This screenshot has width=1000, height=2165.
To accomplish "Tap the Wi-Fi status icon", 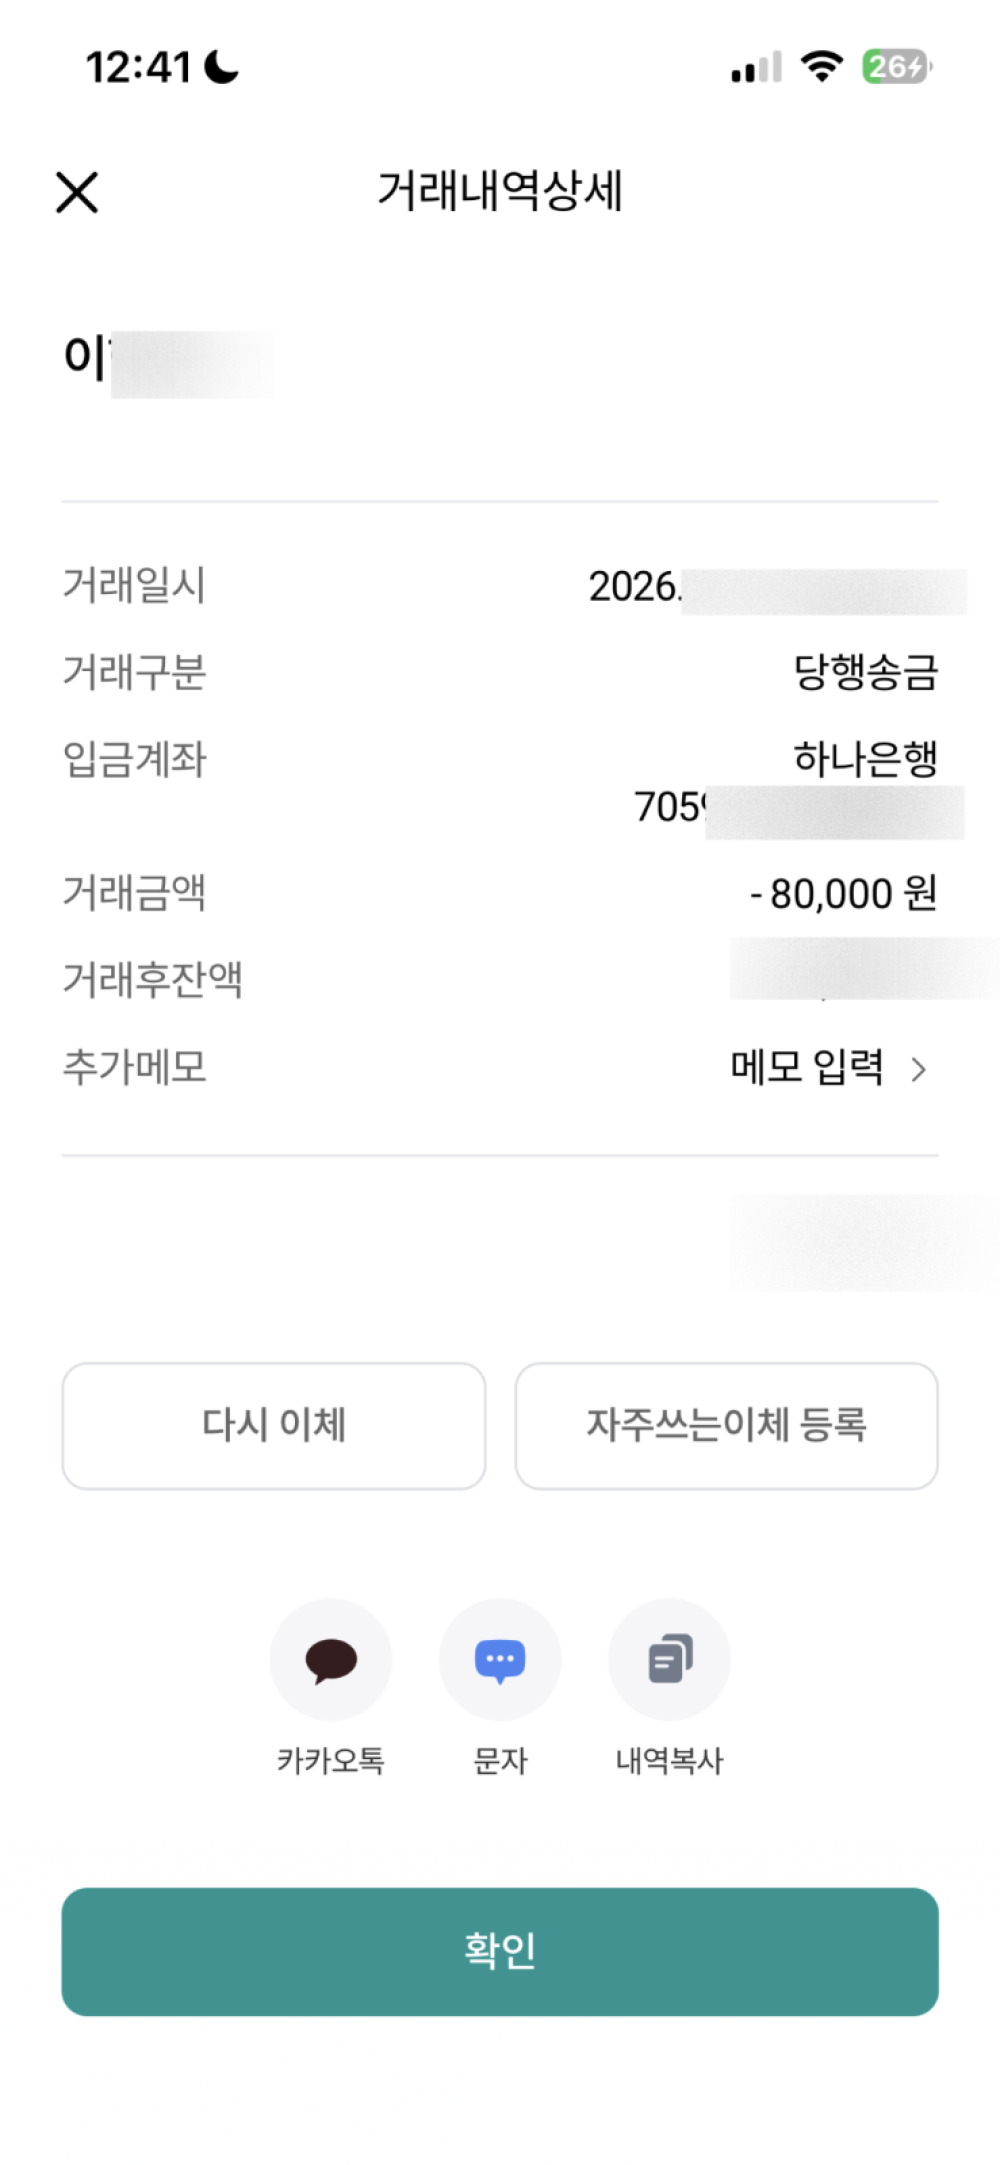I will point(822,67).
